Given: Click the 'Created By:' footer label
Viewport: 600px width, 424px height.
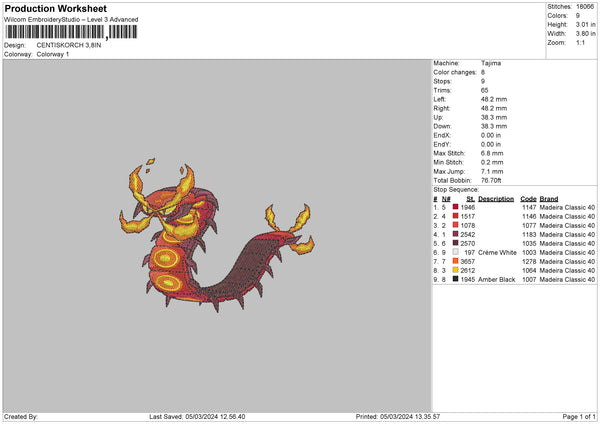Looking at the screenshot, I should [x=21, y=417].
